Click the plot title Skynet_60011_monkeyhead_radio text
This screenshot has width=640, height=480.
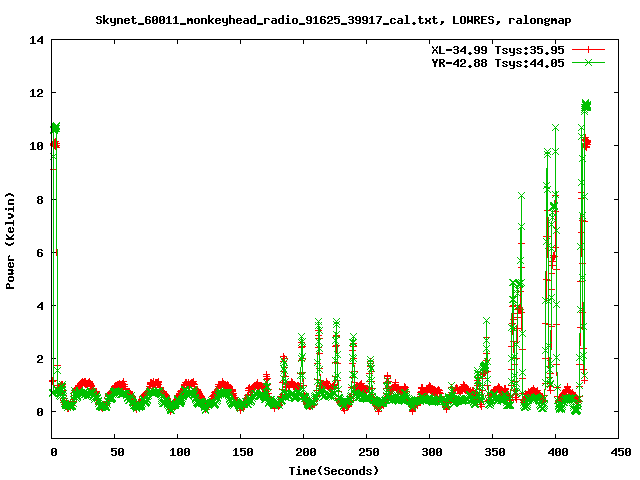click(333, 20)
